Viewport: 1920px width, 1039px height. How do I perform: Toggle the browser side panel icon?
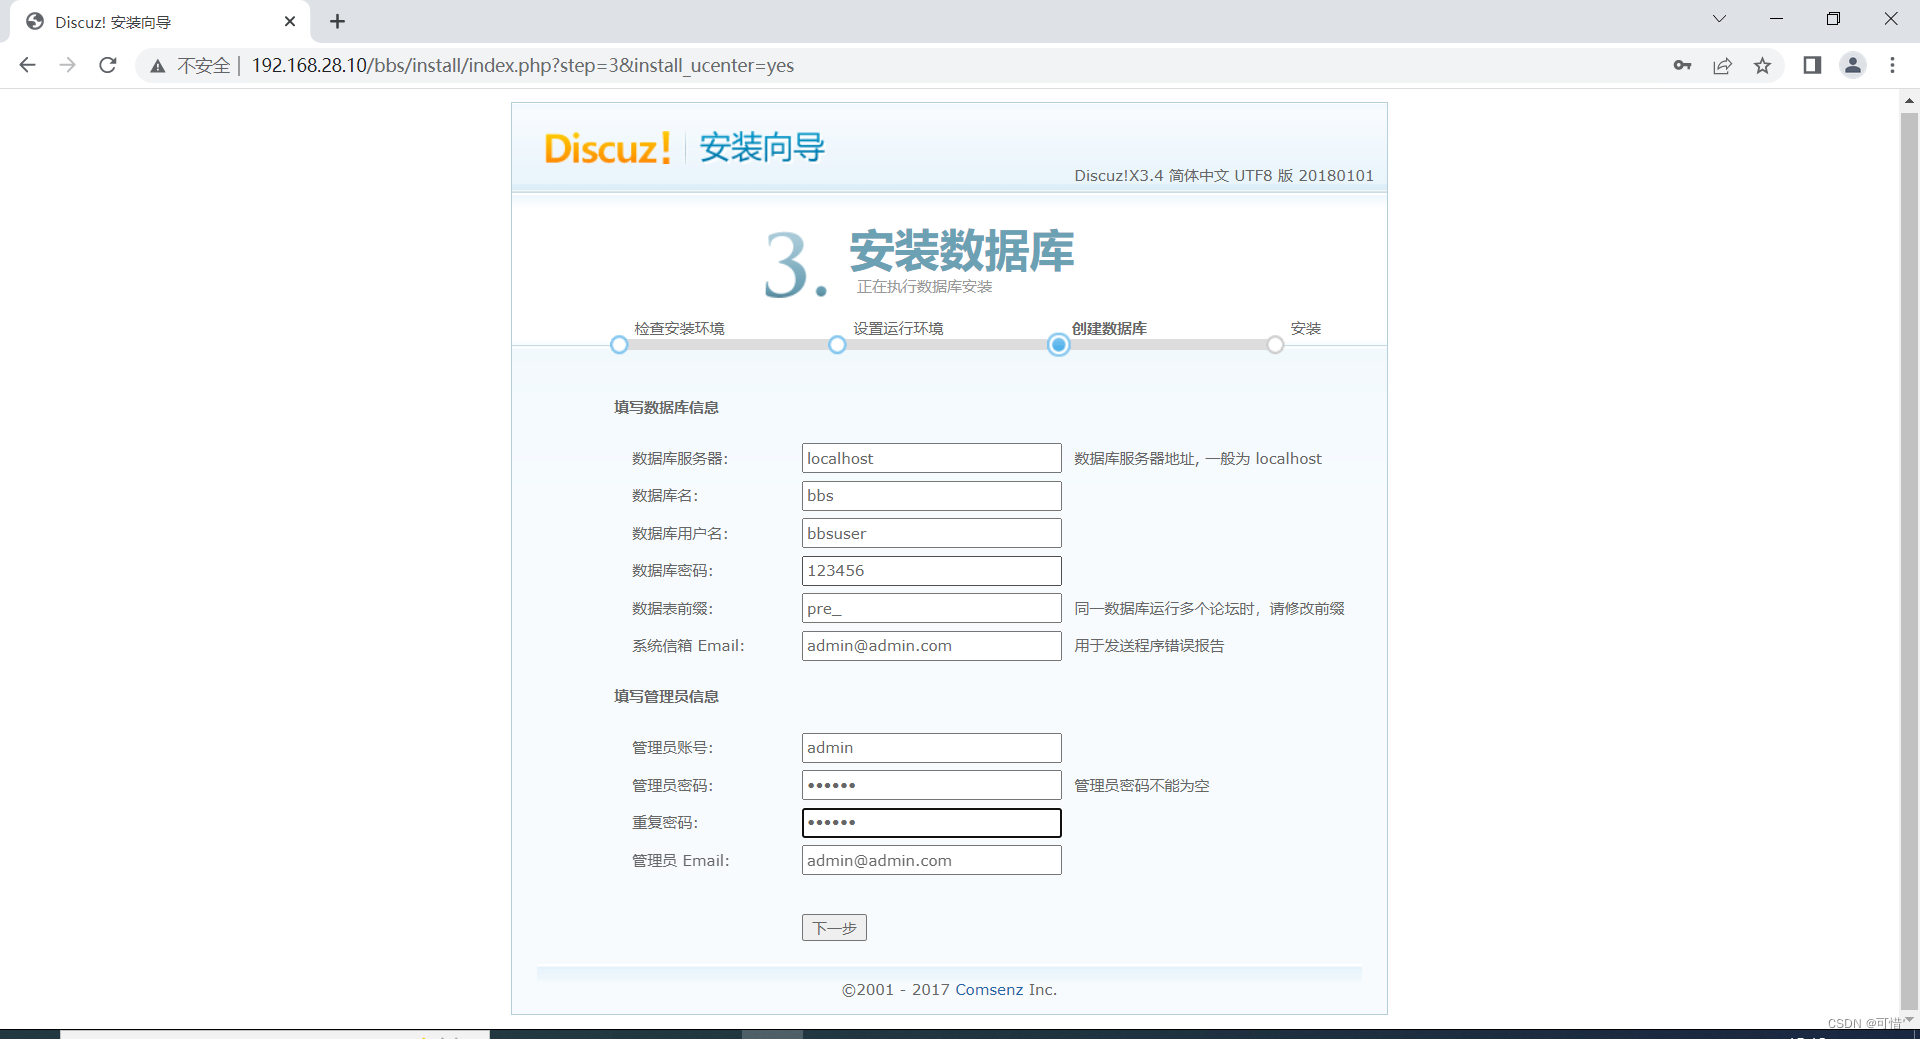tap(1812, 65)
